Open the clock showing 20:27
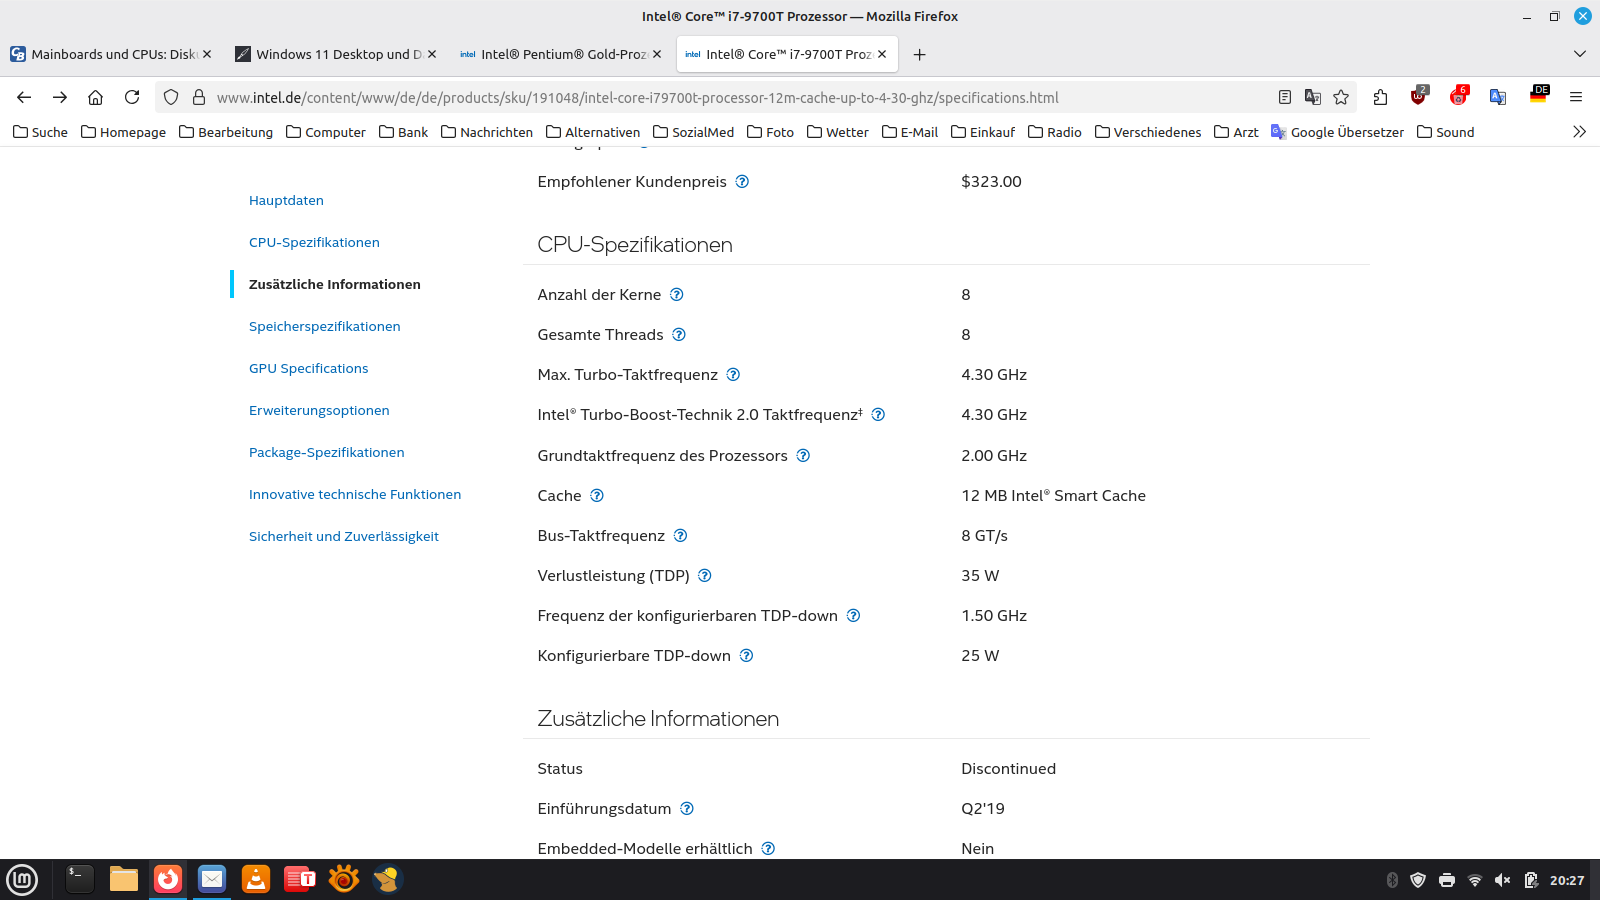Image resolution: width=1600 pixels, height=900 pixels. 1567,880
